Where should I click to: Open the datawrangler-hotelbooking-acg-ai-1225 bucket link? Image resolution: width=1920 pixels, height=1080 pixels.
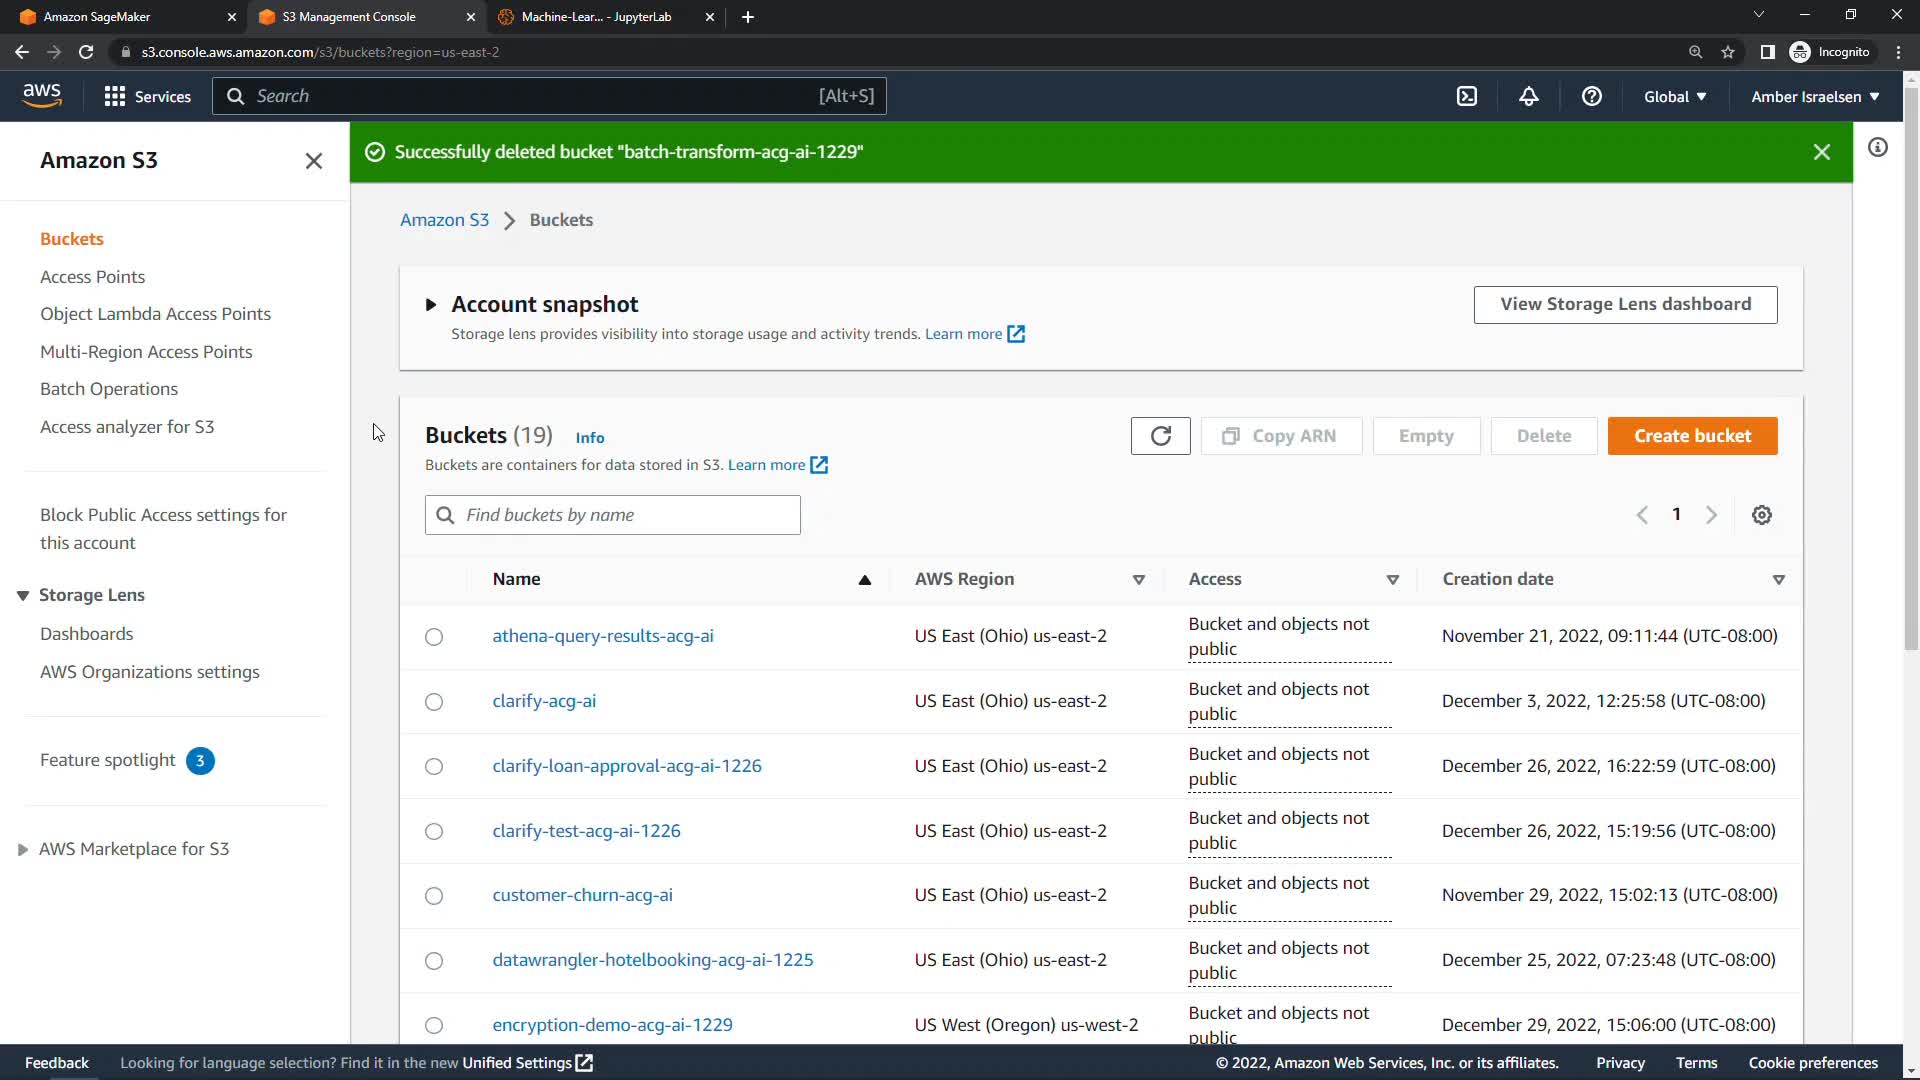tap(652, 960)
